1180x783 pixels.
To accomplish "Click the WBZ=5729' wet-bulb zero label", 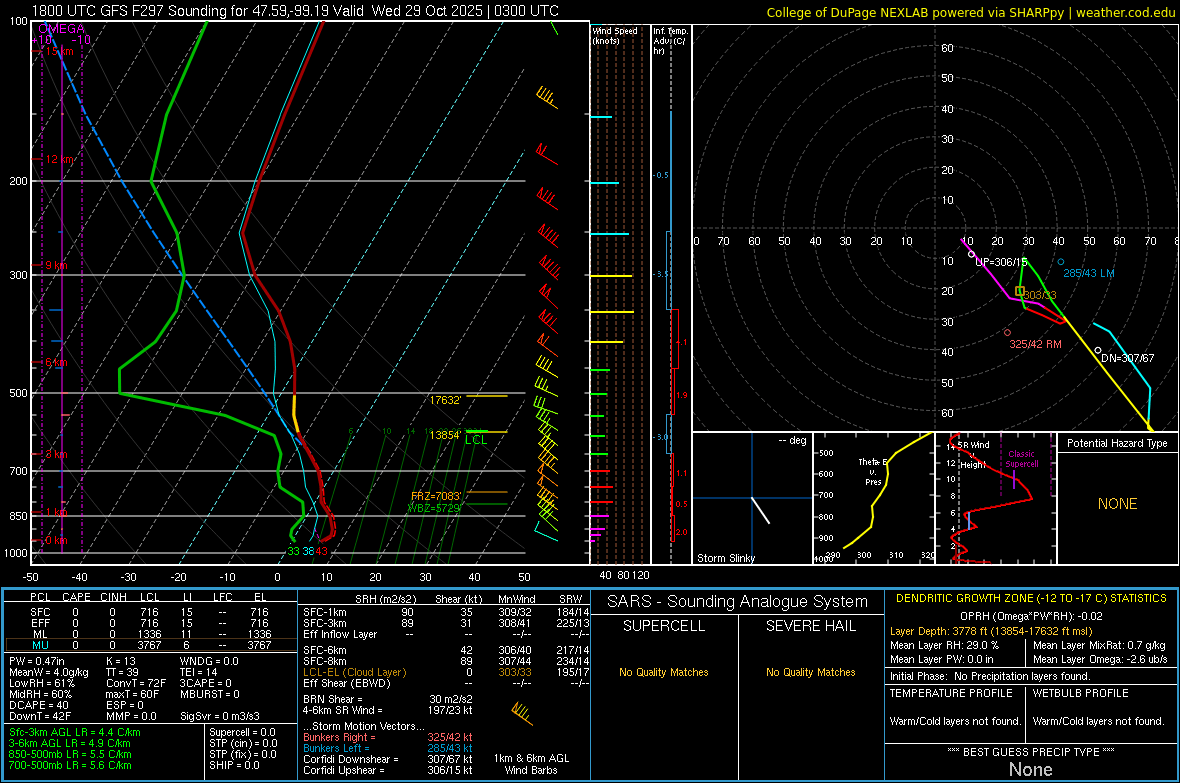I will [x=433, y=507].
